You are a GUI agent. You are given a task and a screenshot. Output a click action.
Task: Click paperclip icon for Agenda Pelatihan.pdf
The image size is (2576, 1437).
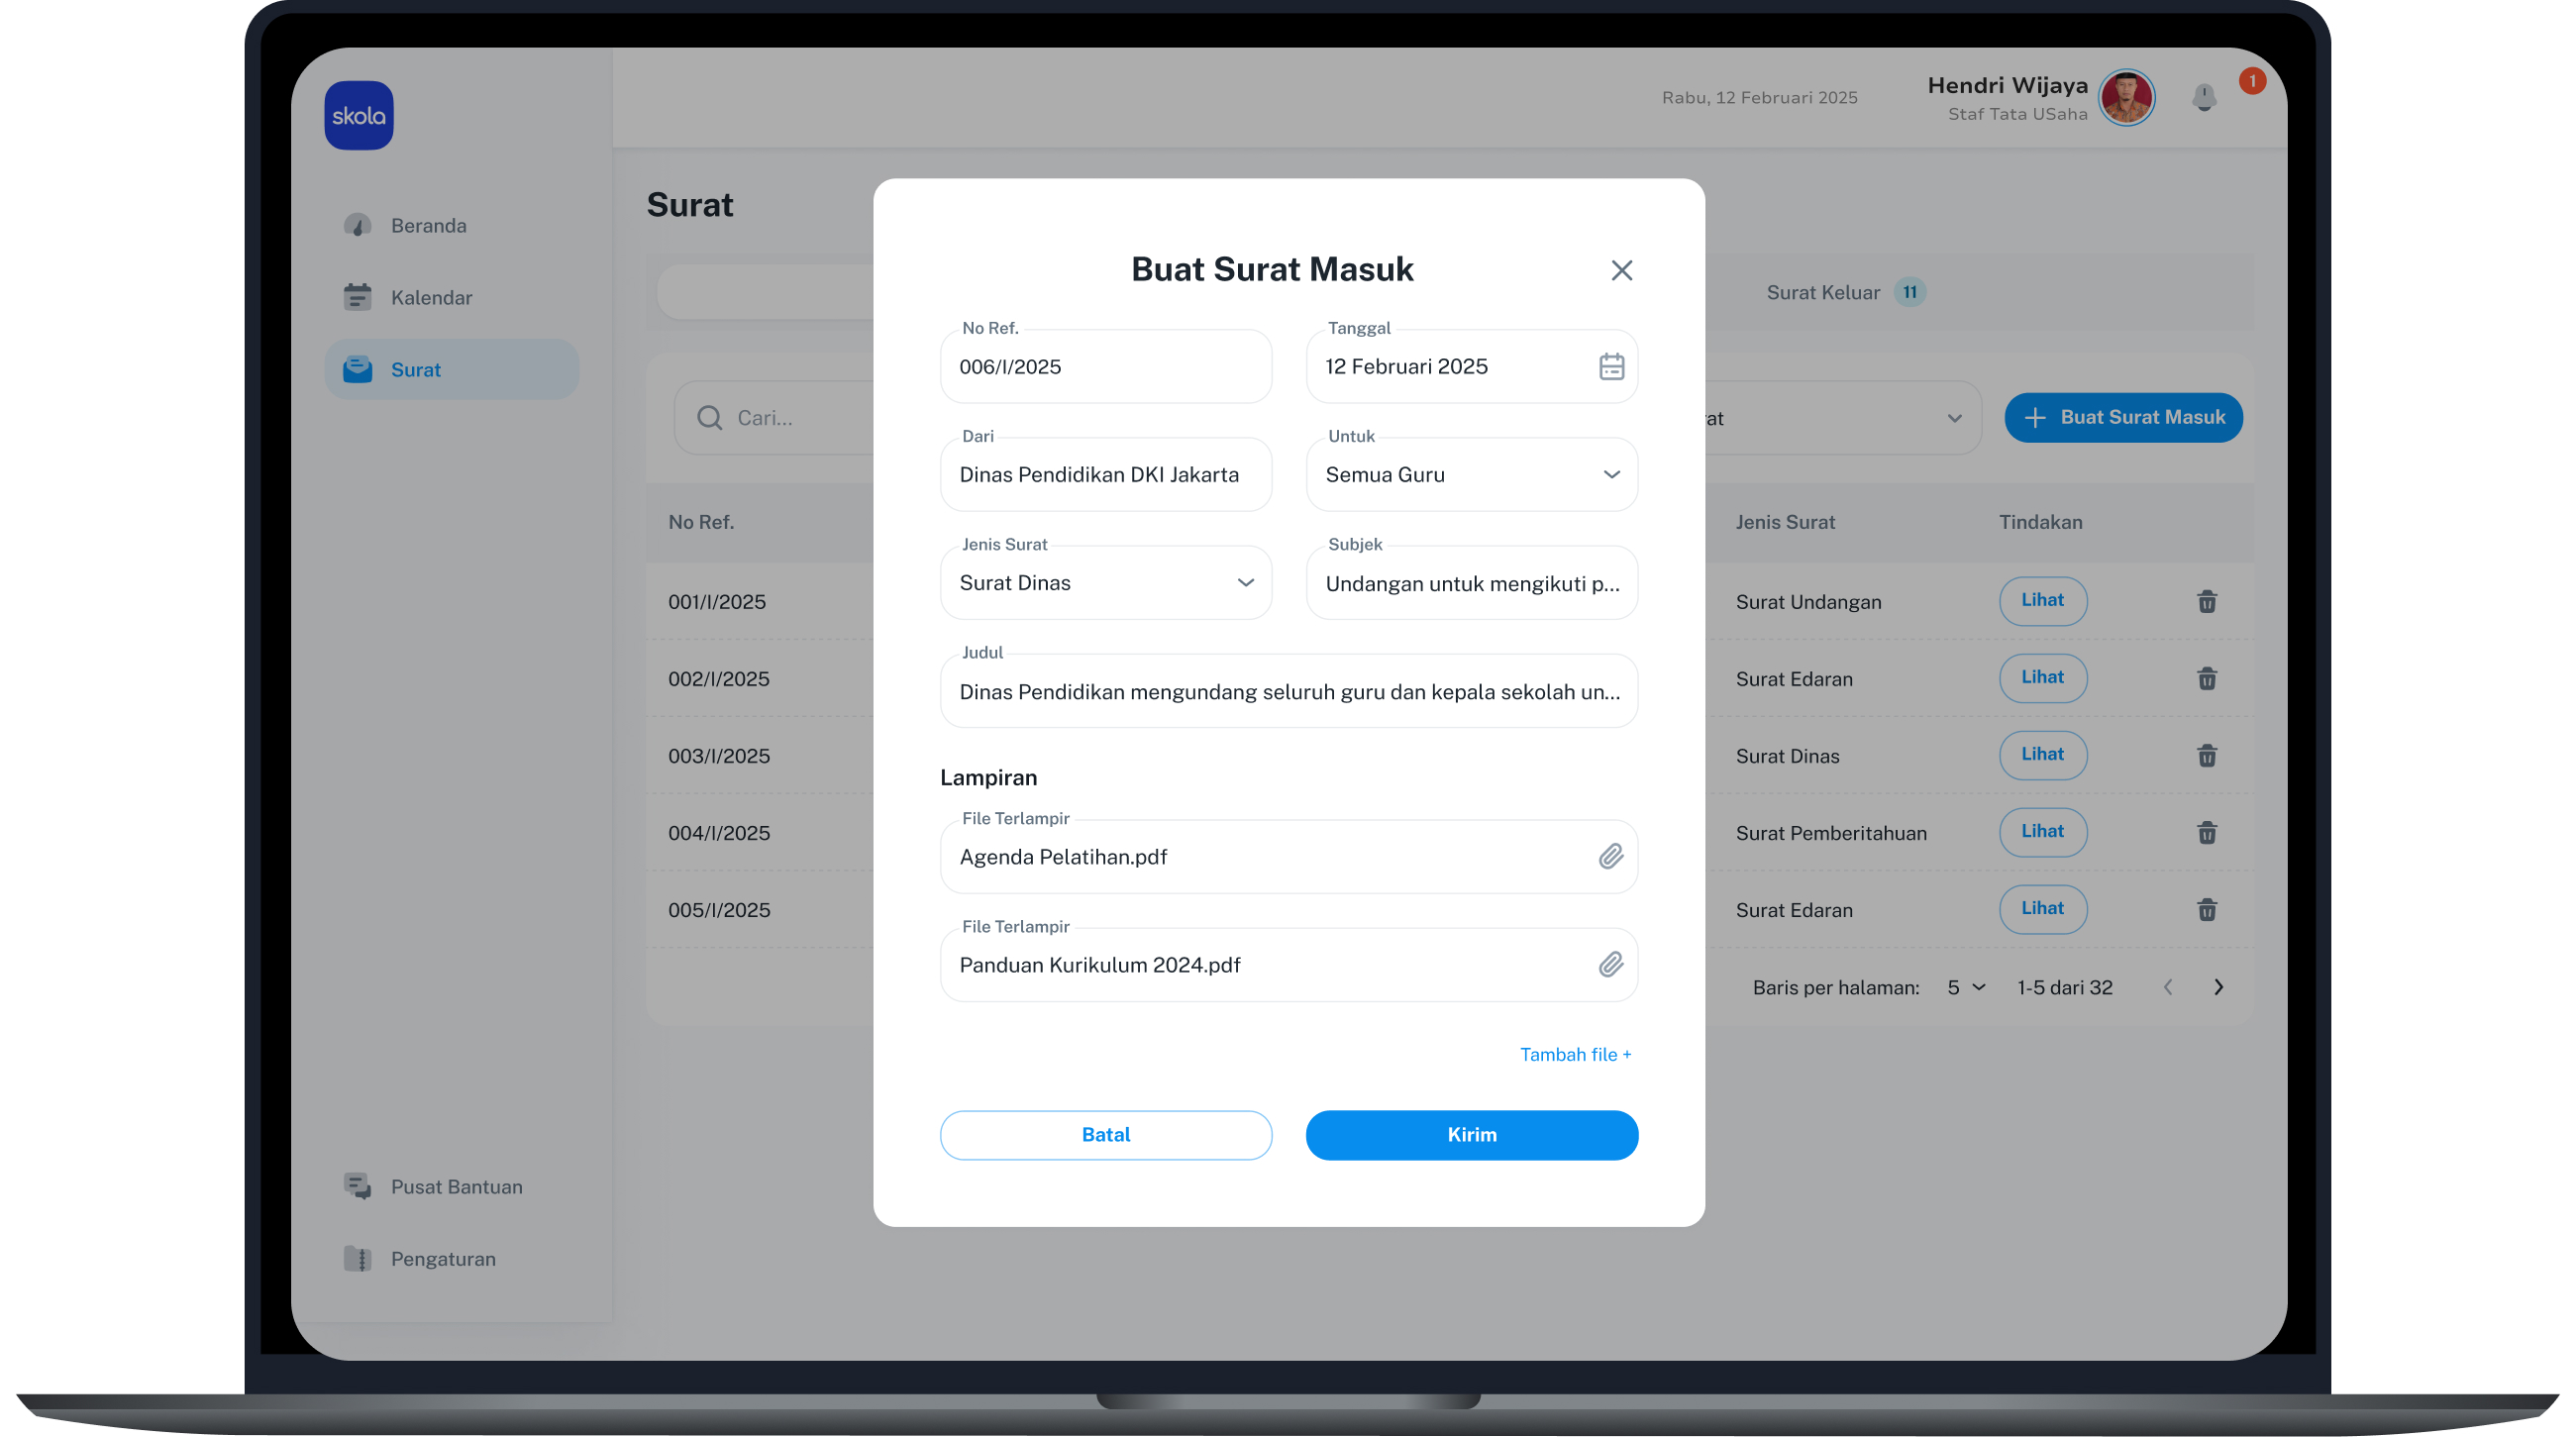tap(1610, 856)
